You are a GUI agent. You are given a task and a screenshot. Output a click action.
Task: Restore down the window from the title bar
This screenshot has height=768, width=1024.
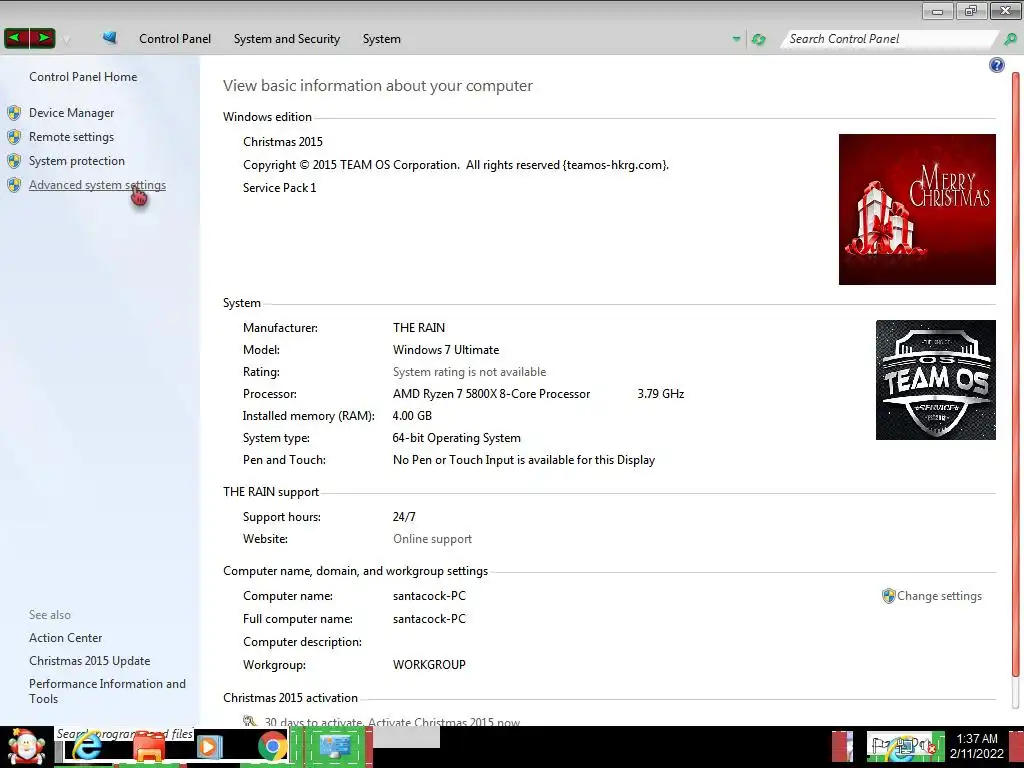(971, 10)
